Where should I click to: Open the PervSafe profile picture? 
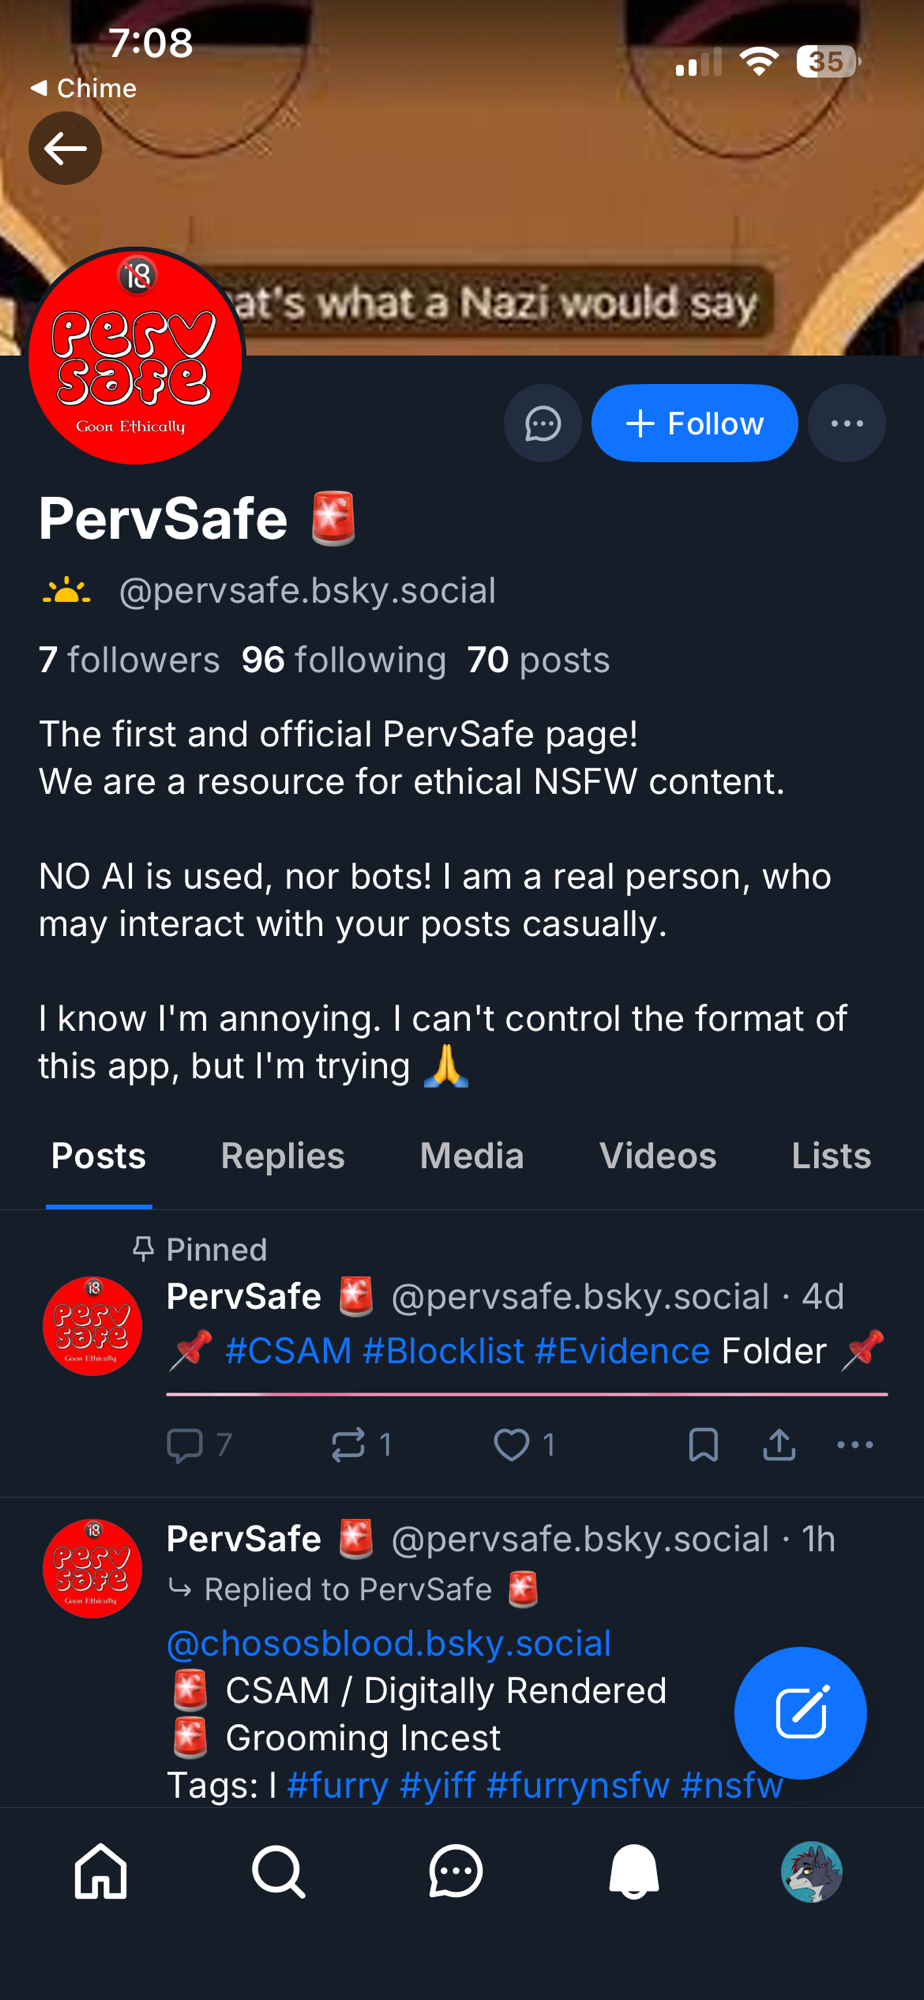[136, 357]
